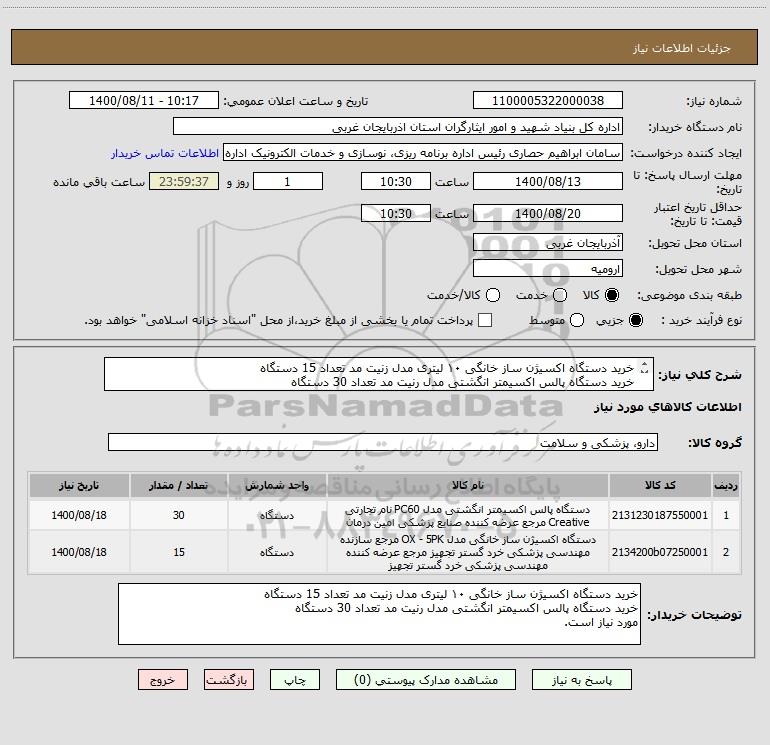Click the response deadline date 1400/08/13

click(548, 181)
